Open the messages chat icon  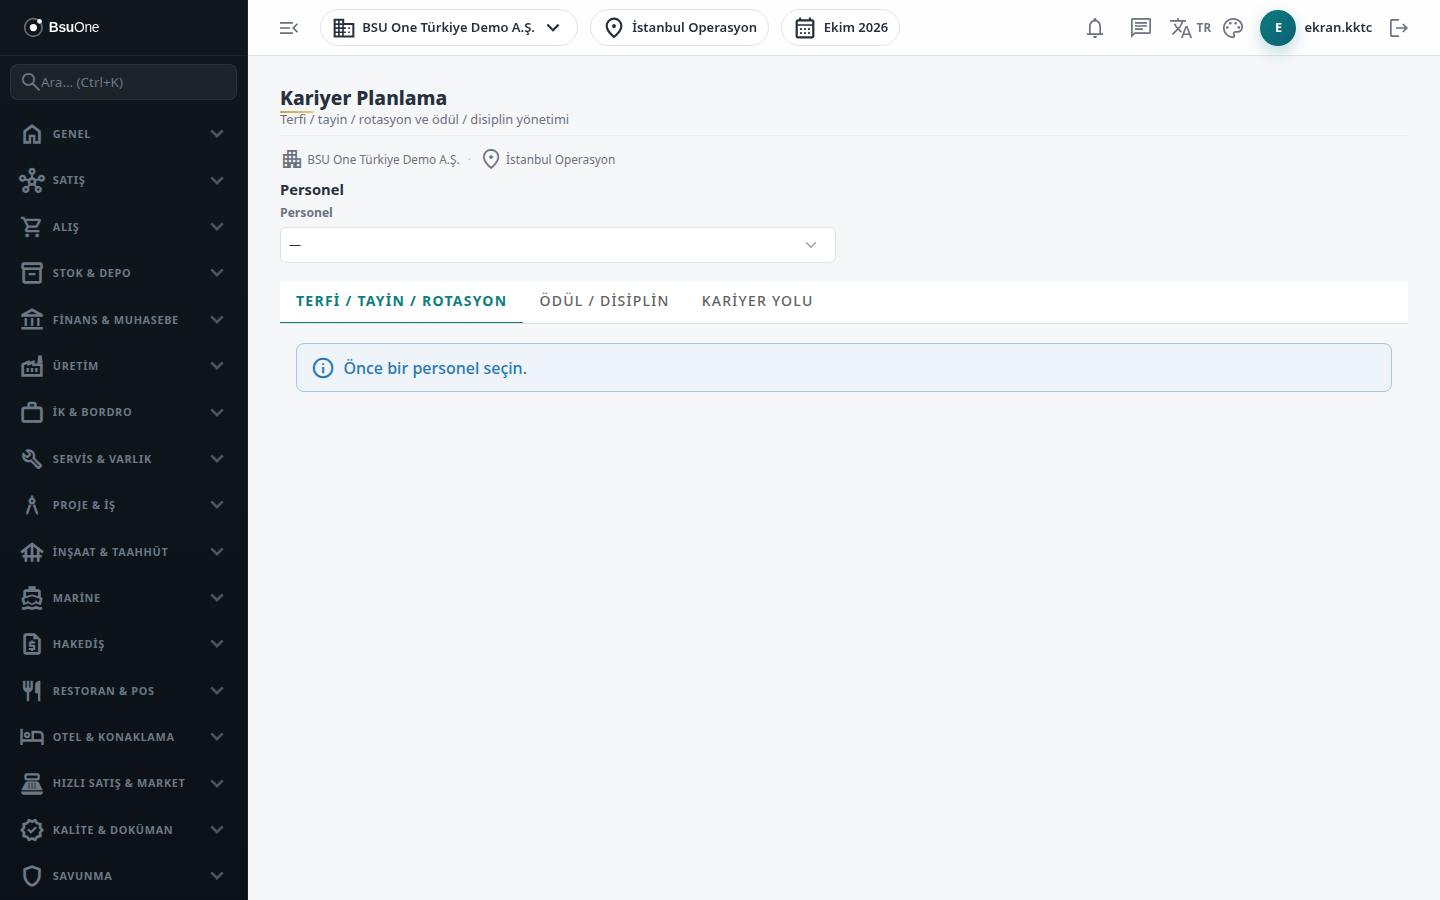(x=1141, y=28)
